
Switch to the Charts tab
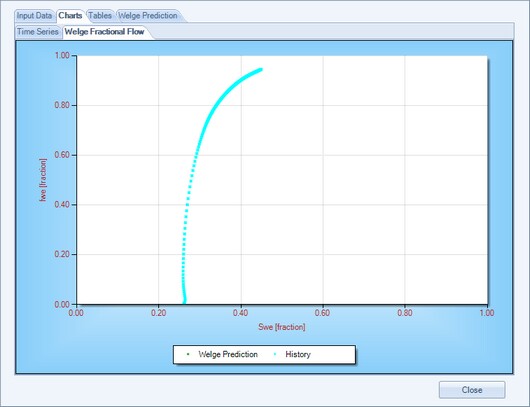point(70,16)
